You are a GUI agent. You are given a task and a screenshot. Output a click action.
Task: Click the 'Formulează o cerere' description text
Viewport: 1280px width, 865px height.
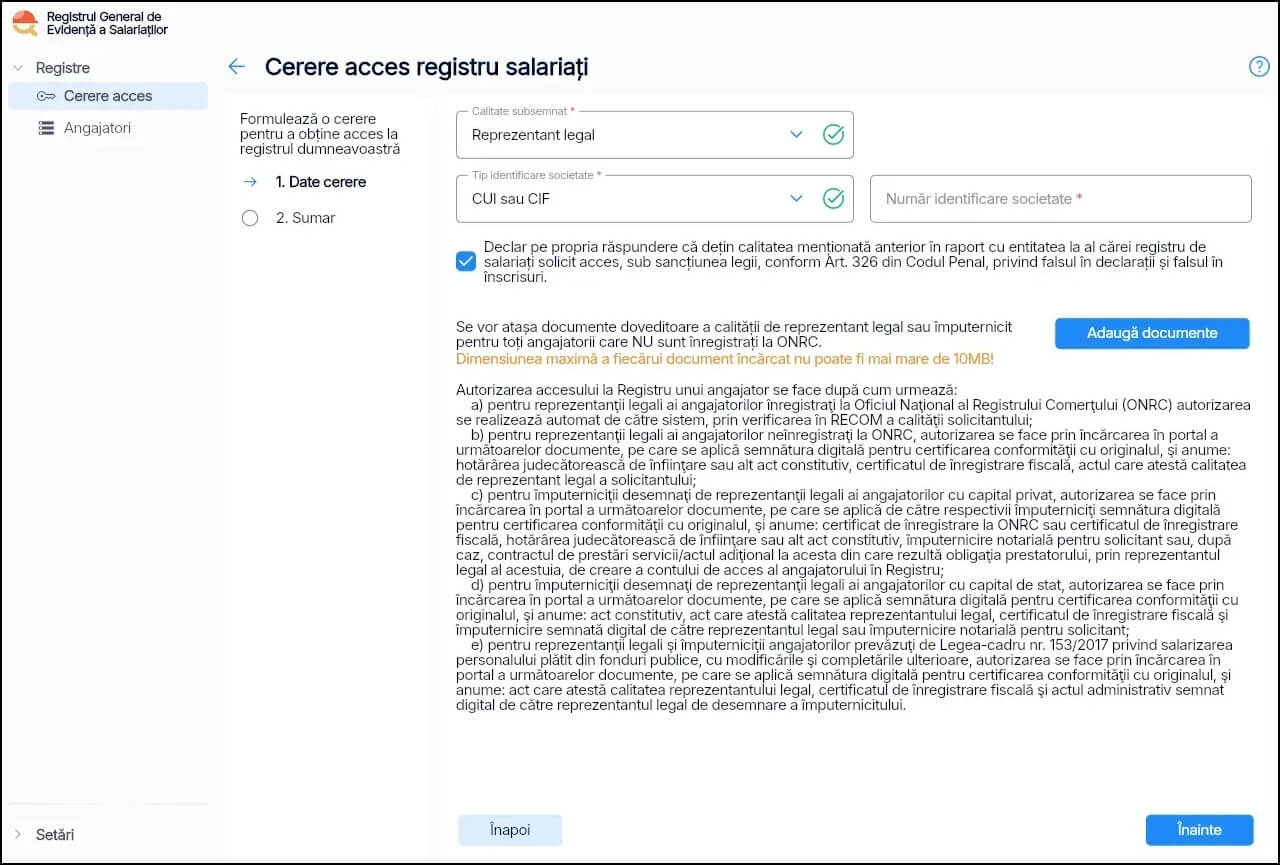320,134
